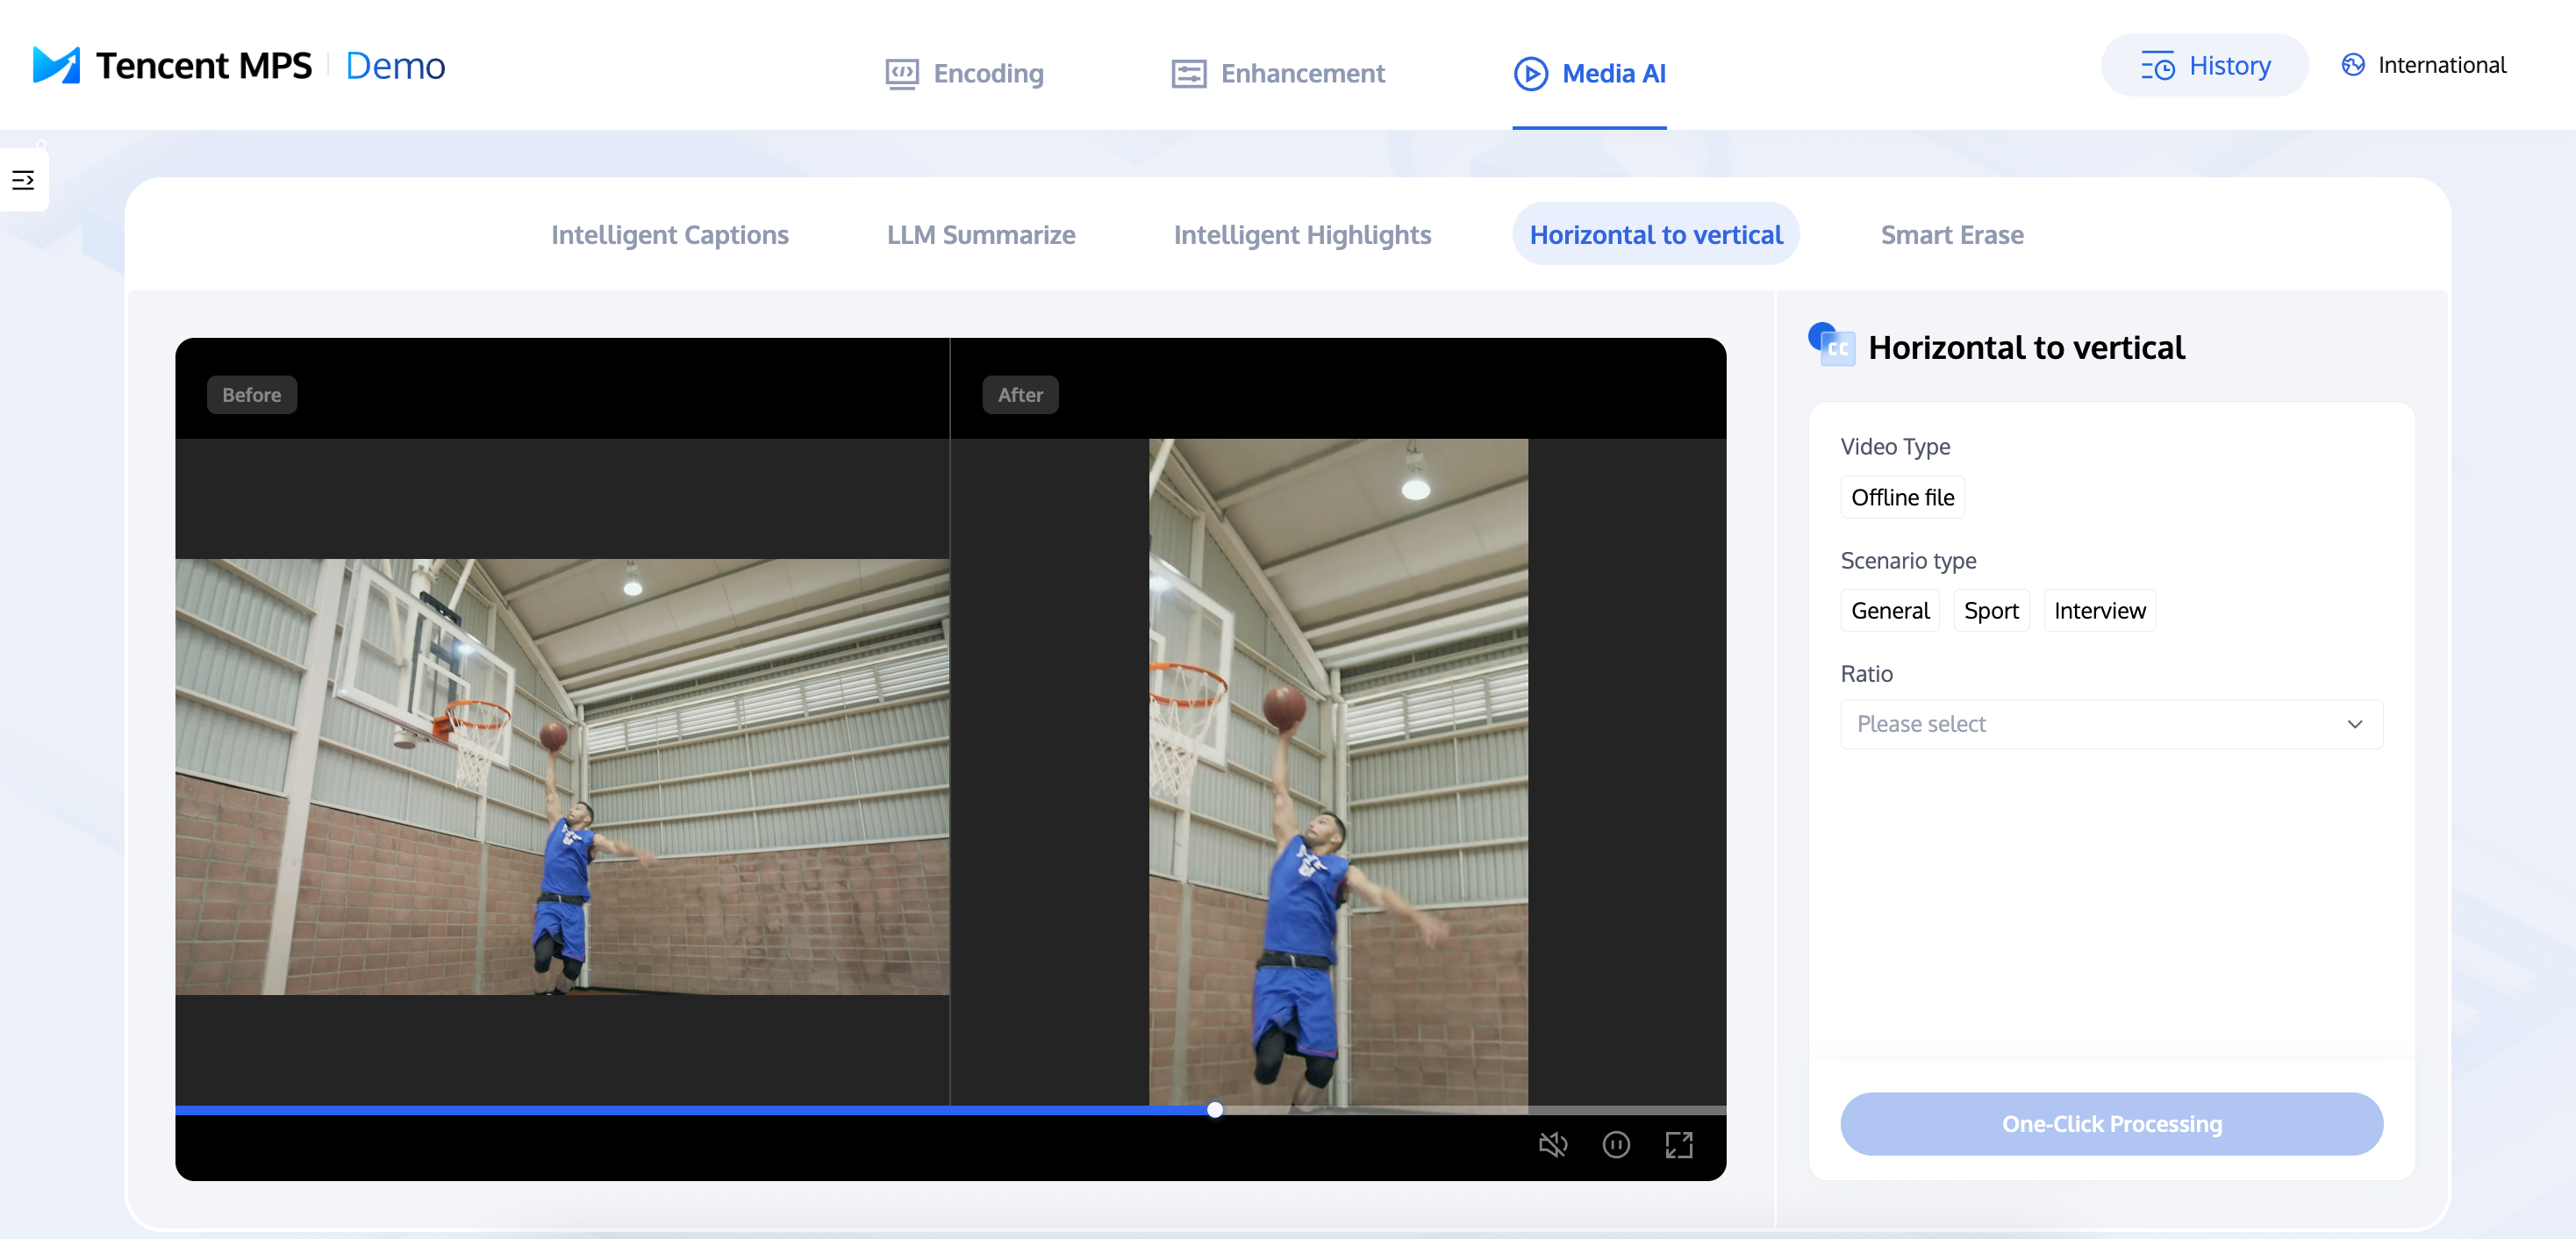Switch to the Smart Erase tab
Image resolution: width=2576 pixels, height=1239 pixels.
pyautogui.click(x=1951, y=234)
